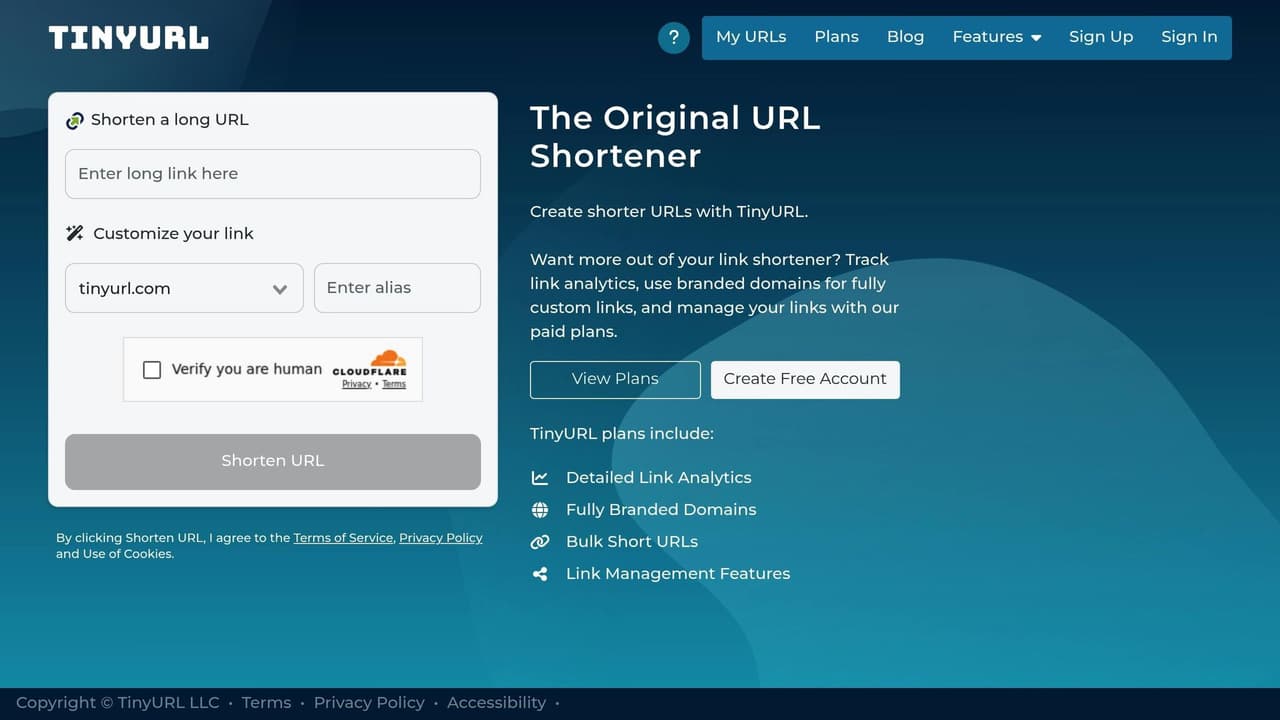Check the Verify you are human box
Viewport: 1280px width, 720px height.
[x=152, y=370]
